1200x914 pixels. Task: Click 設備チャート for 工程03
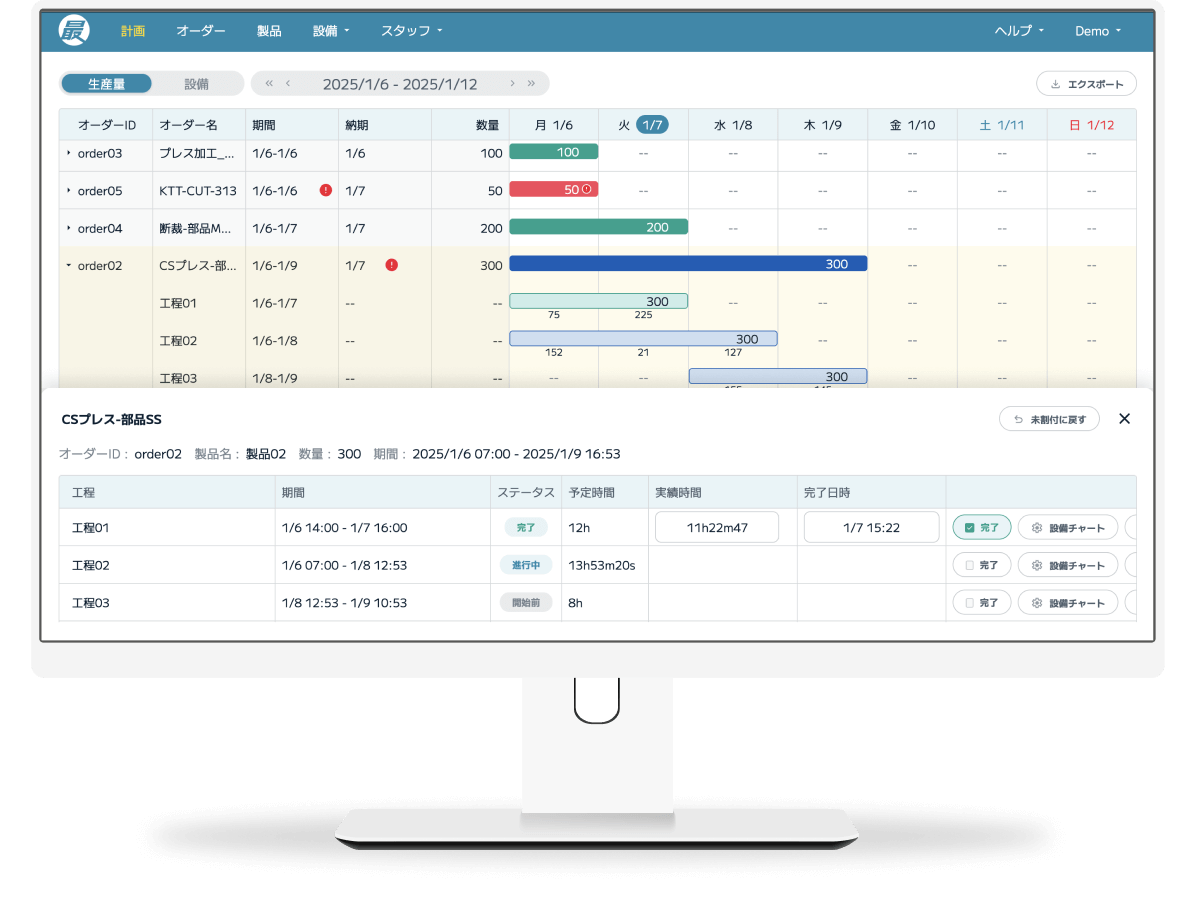(x=1067, y=602)
